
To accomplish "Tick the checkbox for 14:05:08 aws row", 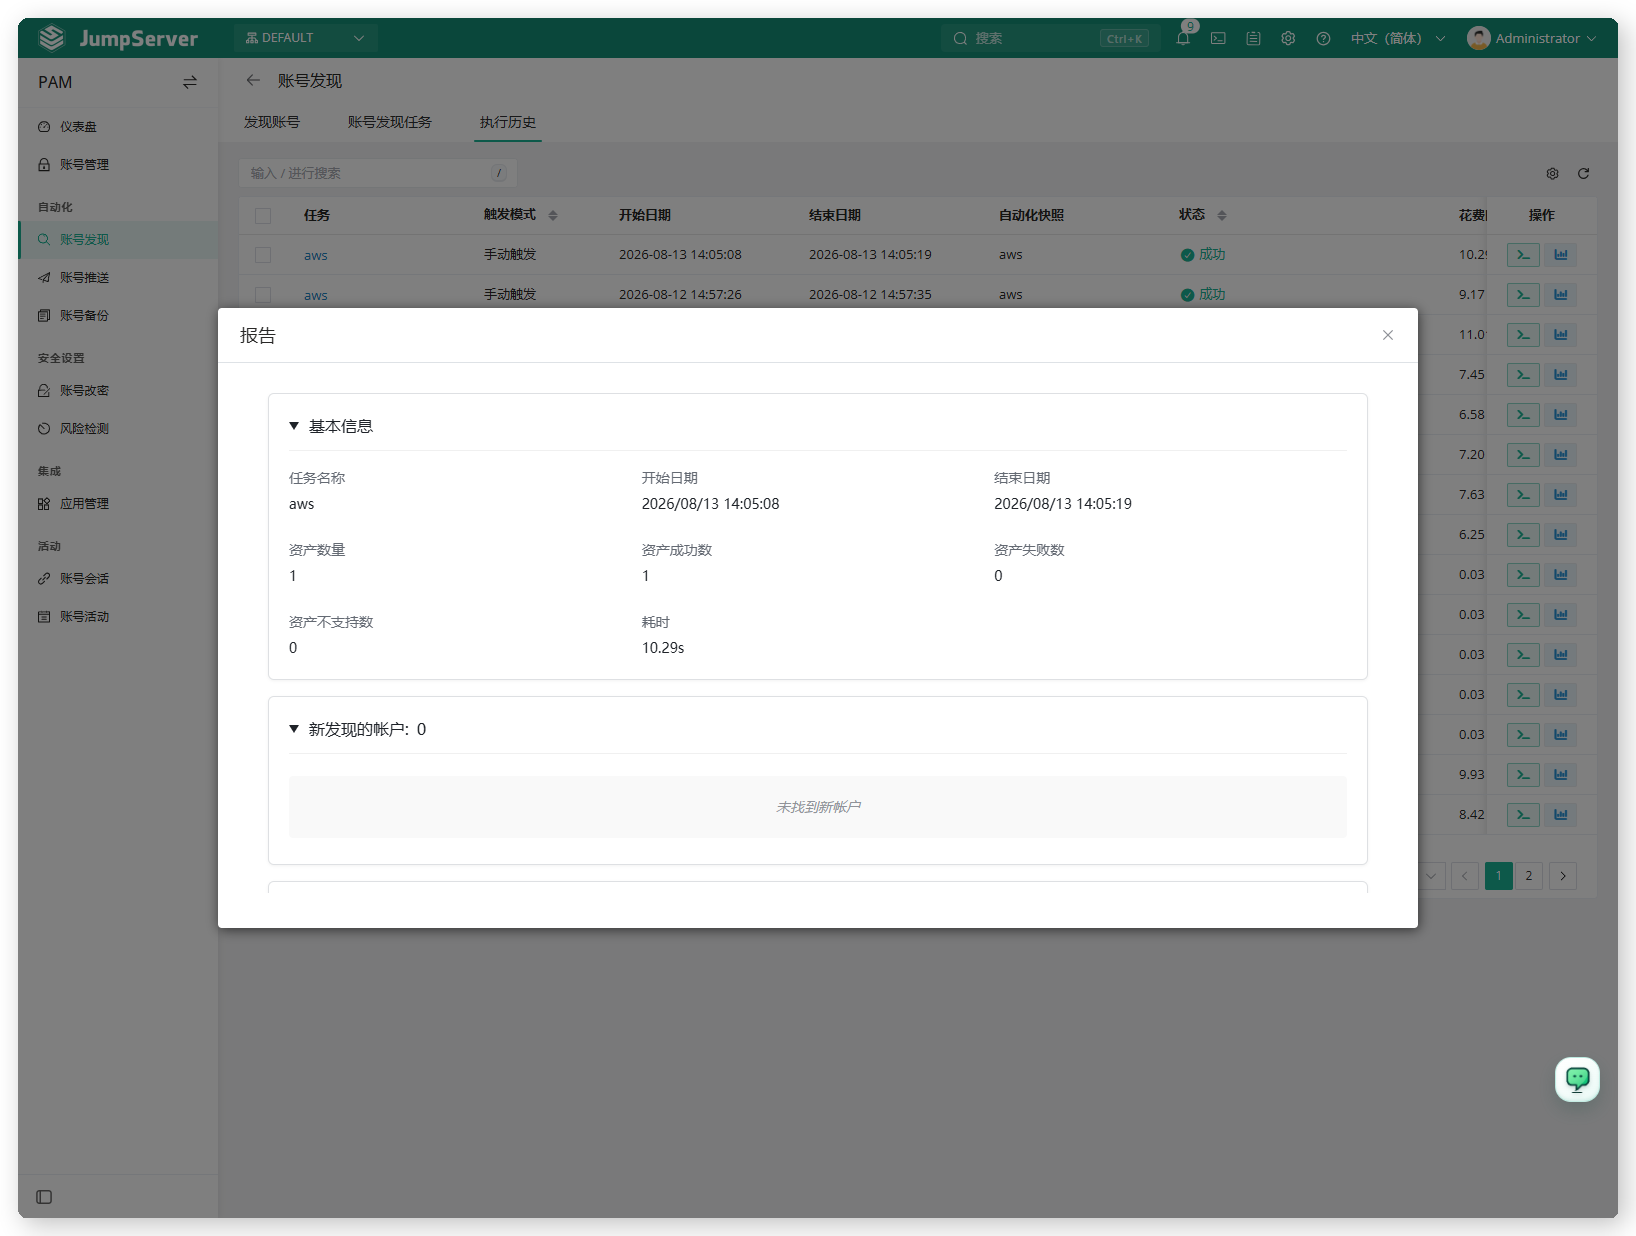I will (x=263, y=255).
